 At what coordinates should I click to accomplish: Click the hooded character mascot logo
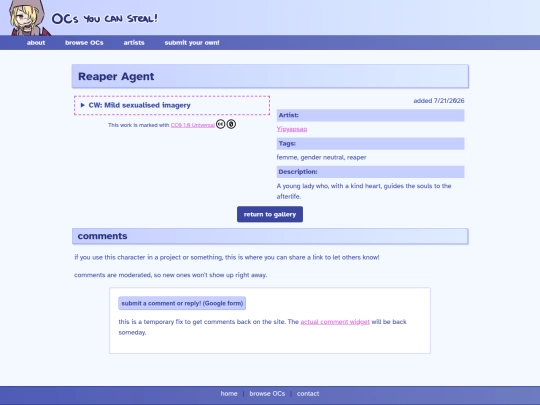[29, 18]
